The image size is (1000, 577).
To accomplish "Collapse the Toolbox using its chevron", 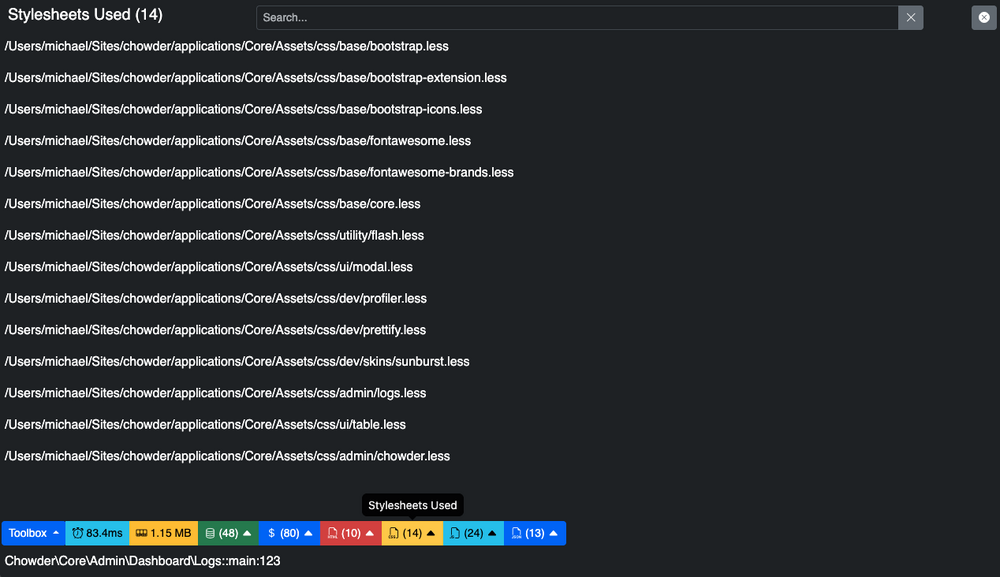I will tap(55, 533).
